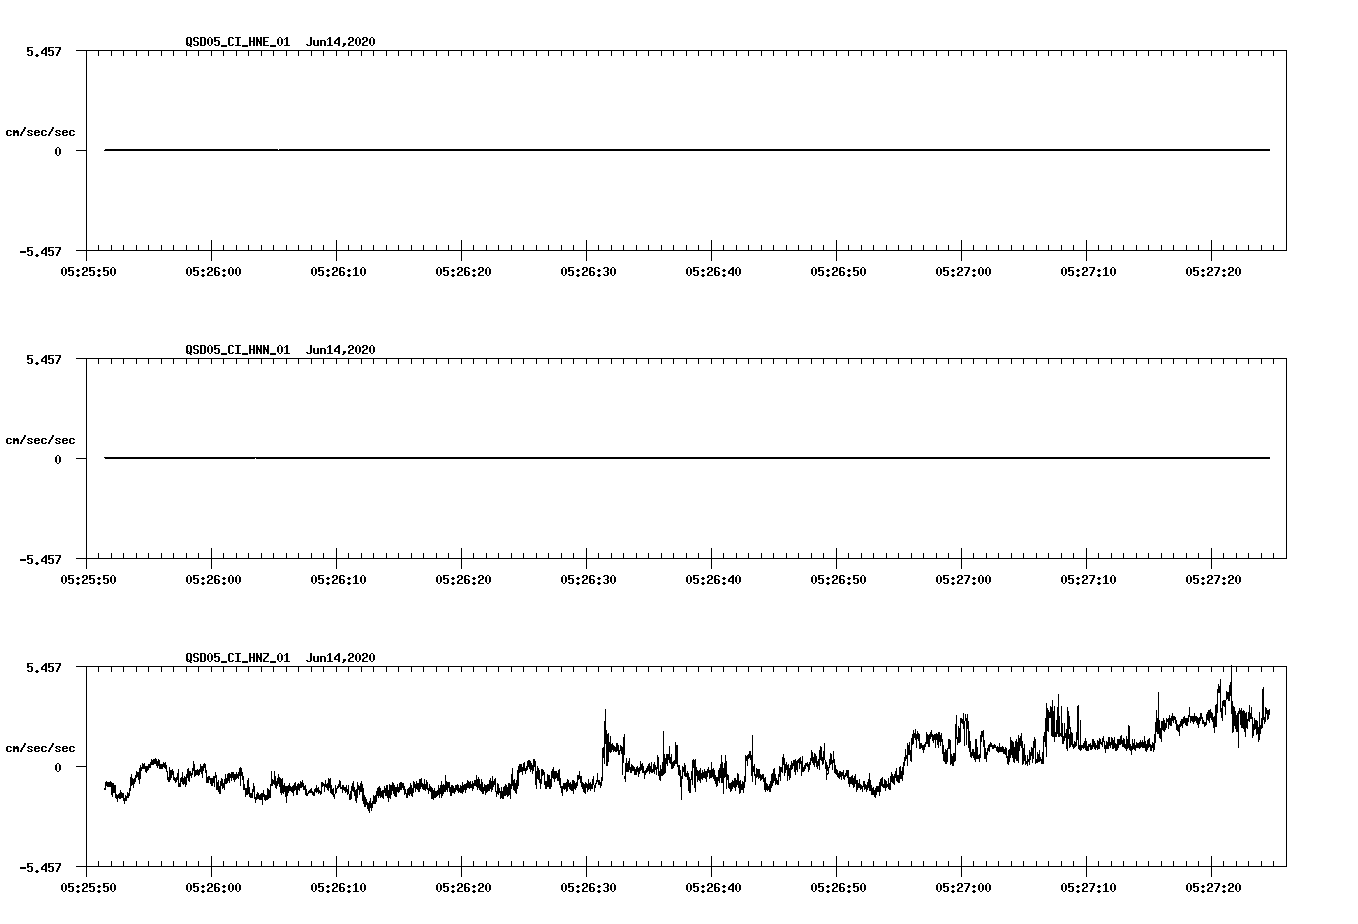Click the -5.457 lower limit on the HNN axis
Screen dimensions: 1358x924
[x=40, y=559]
